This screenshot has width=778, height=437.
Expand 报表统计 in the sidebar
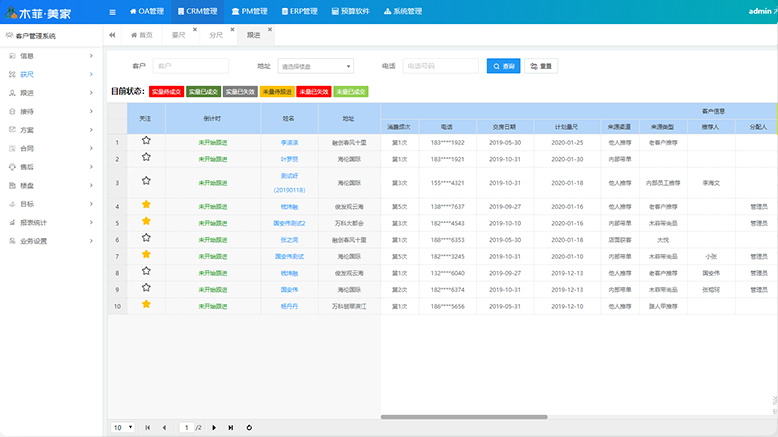[x=50, y=222]
